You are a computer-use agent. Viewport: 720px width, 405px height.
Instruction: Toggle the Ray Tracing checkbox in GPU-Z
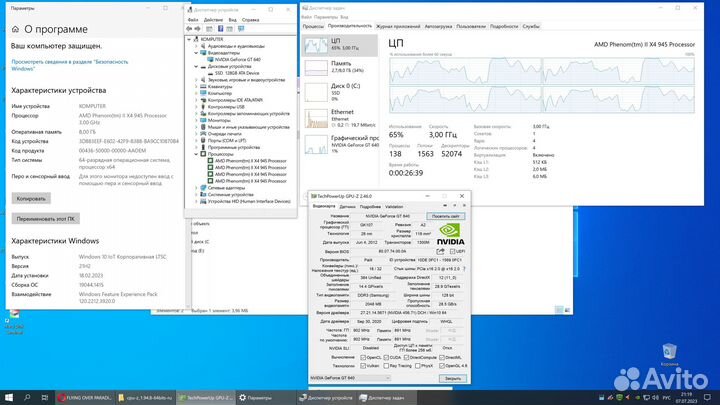coord(386,366)
